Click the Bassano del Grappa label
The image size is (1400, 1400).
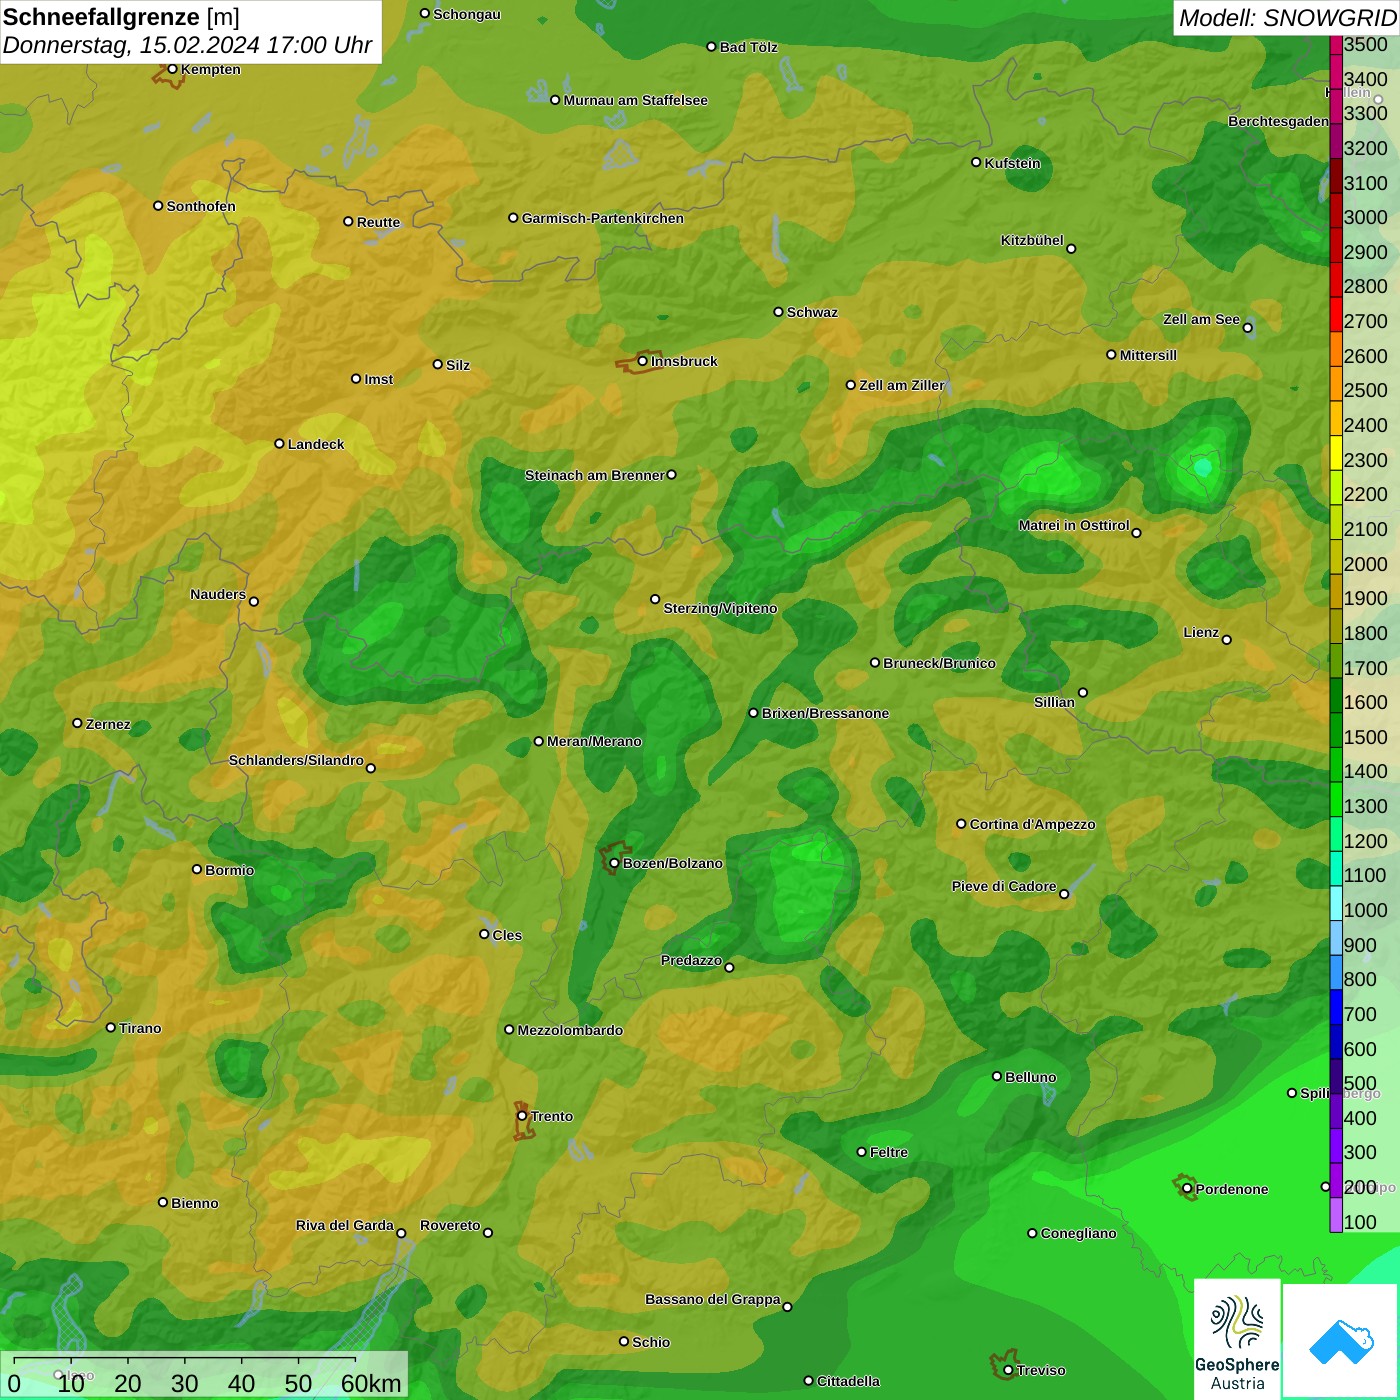(712, 1299)
